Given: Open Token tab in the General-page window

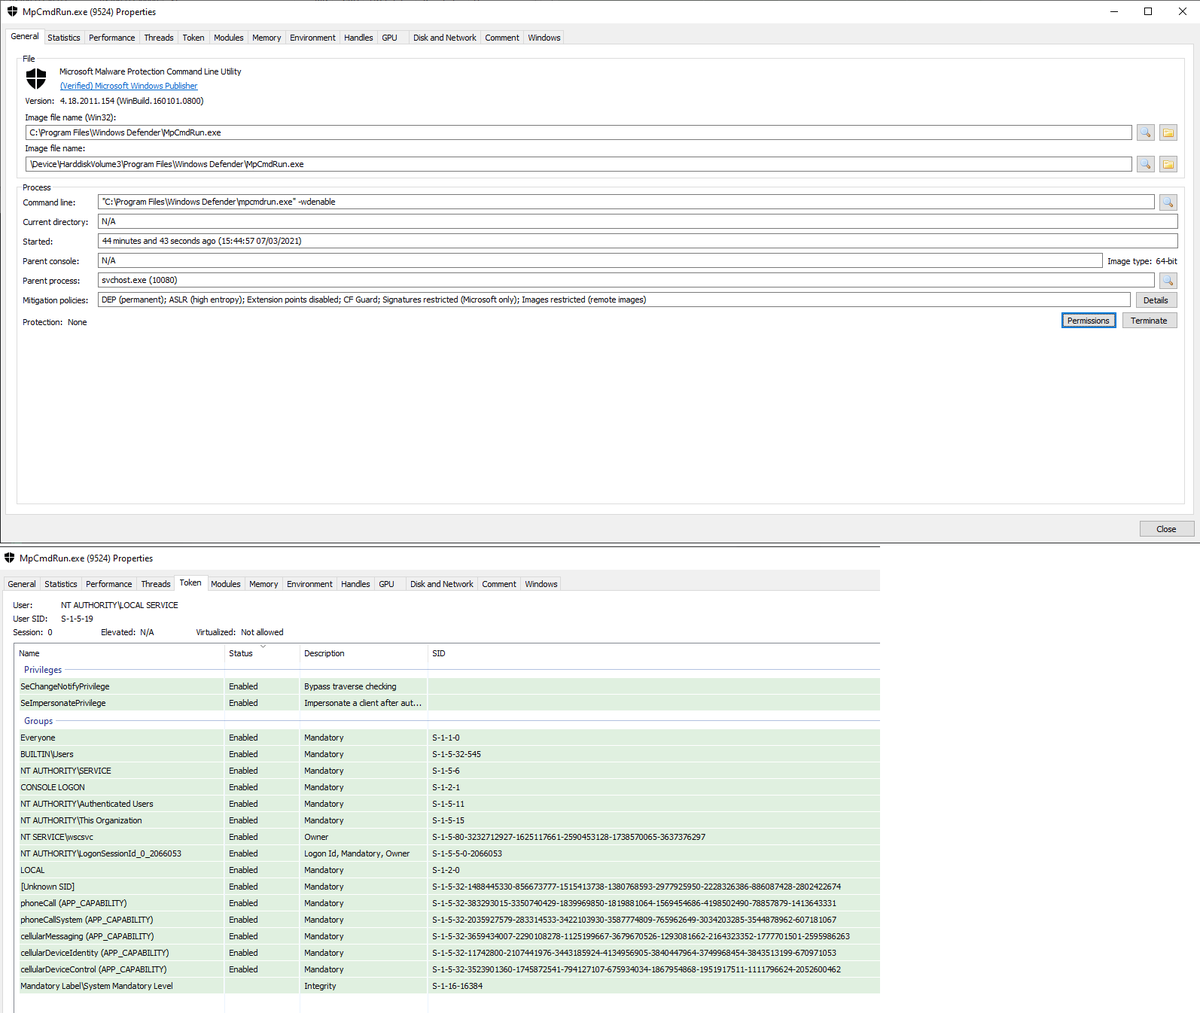Looking at the screenshot, I should click(x=193, y=38).
